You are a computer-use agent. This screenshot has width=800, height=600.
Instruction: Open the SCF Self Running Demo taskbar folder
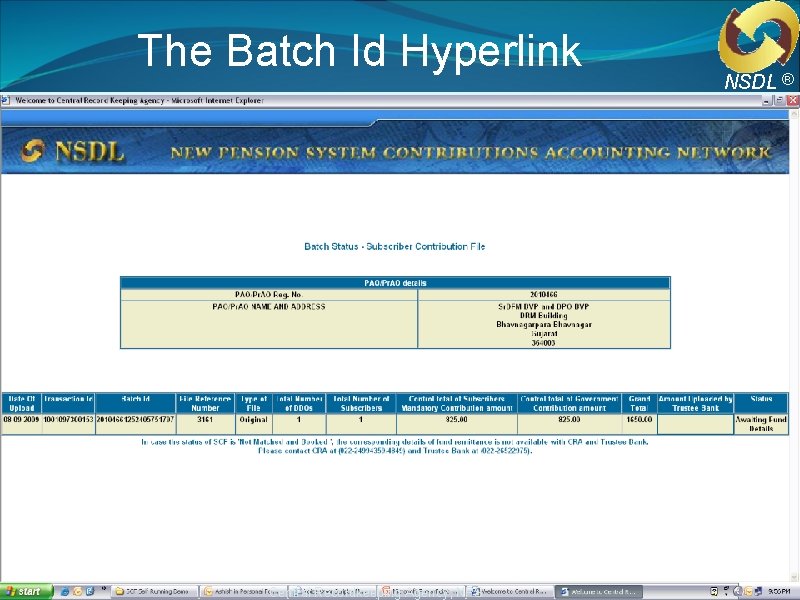pos(155,591)
